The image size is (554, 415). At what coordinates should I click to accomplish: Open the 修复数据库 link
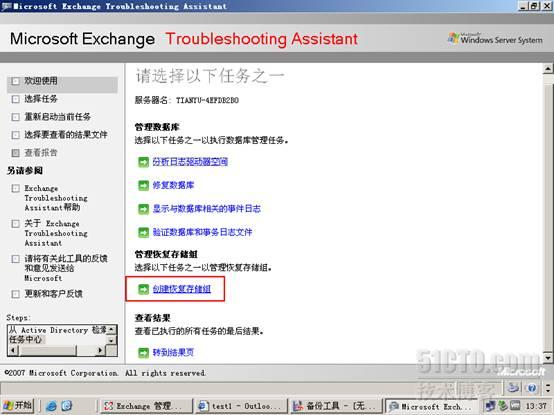[173, 185]
